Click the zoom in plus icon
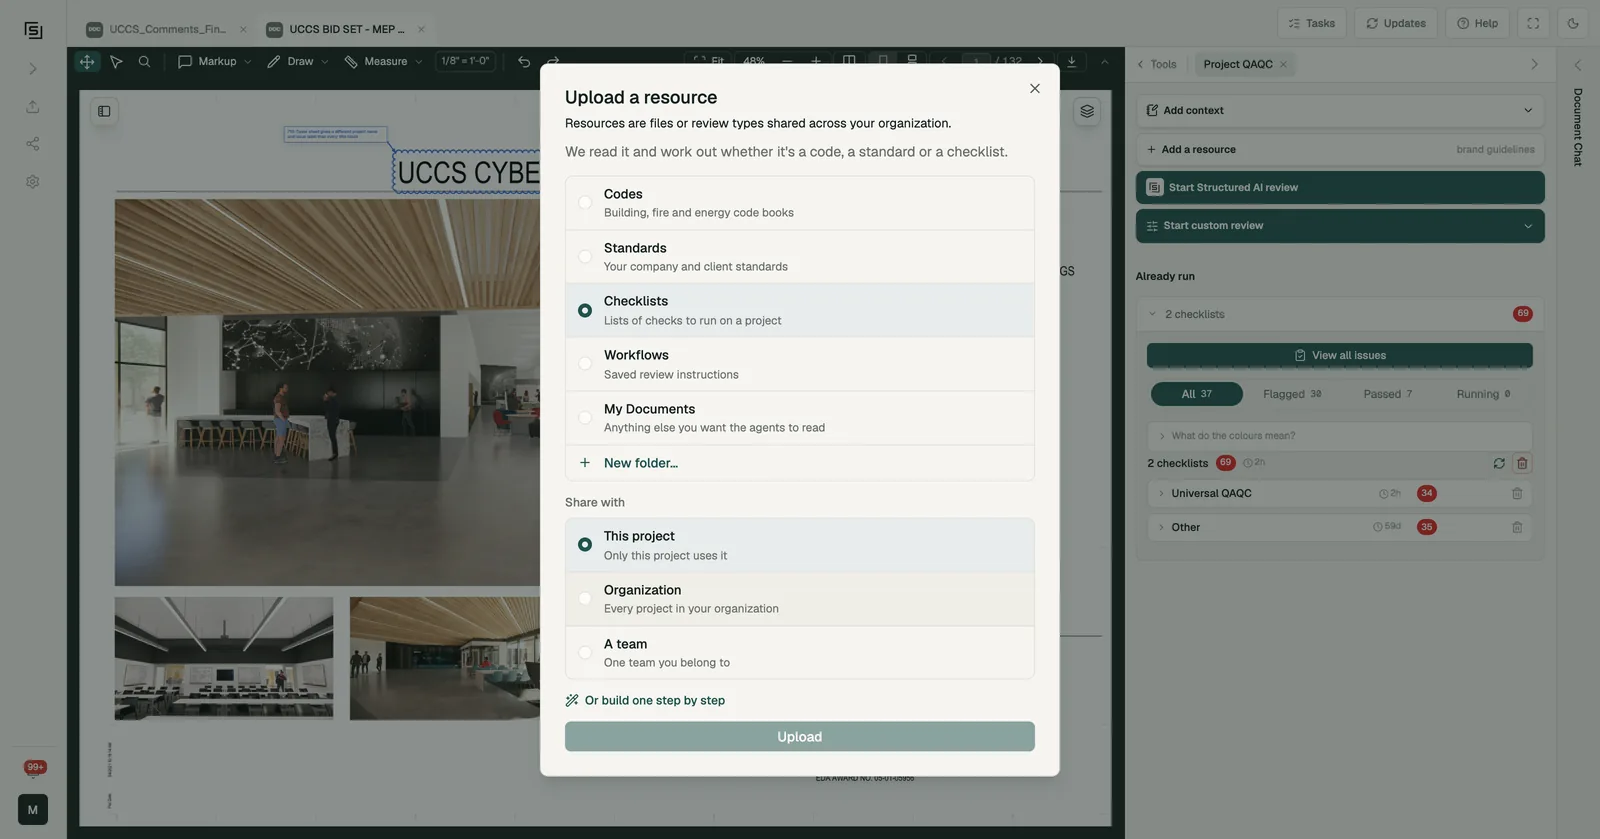 point(816,62)
